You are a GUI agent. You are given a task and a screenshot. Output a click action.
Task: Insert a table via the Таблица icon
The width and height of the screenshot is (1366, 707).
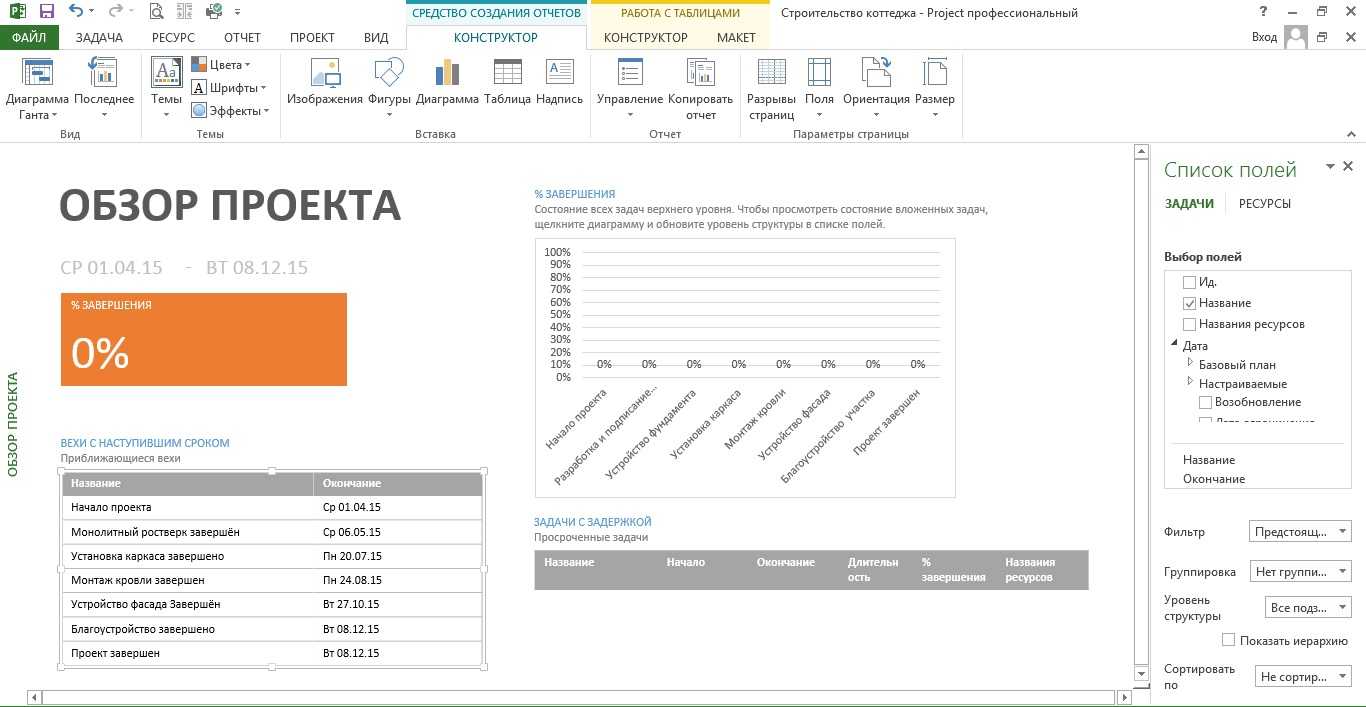[507, 75]
